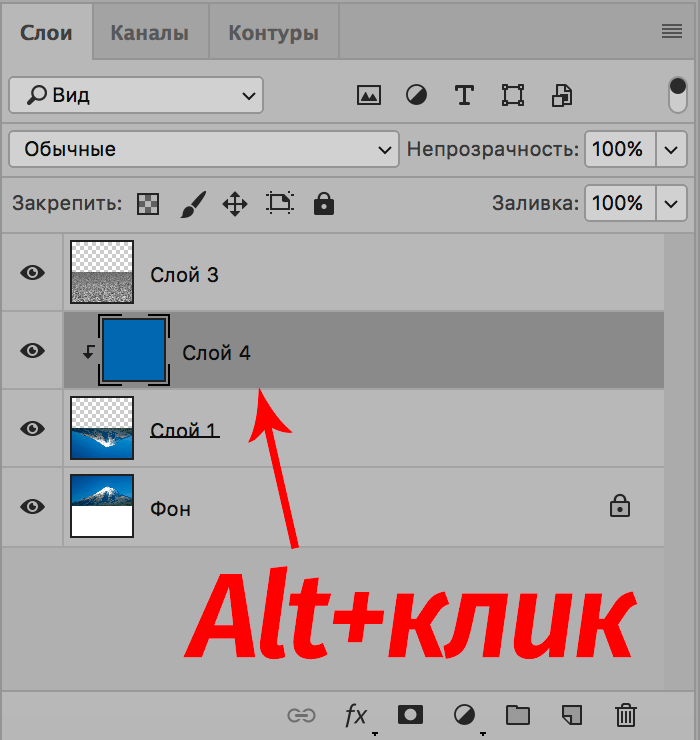Switch to the Каналы tab

pyautogui.click(x=149, y=33)
